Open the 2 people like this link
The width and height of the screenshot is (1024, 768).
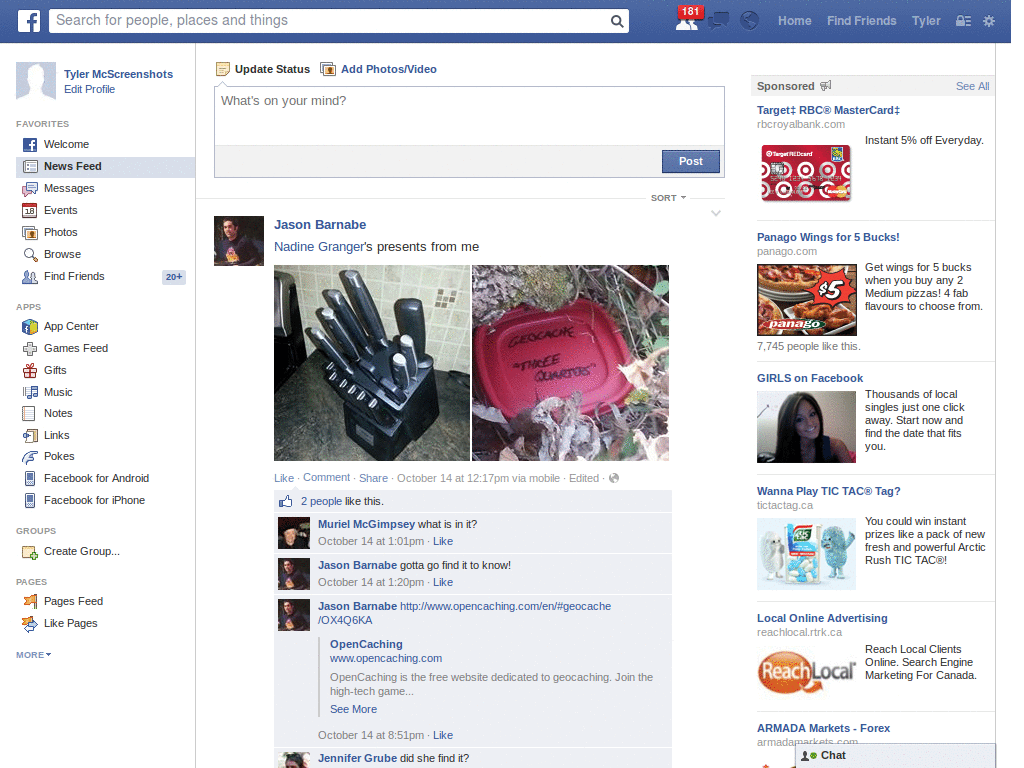(x=321, y=502)
